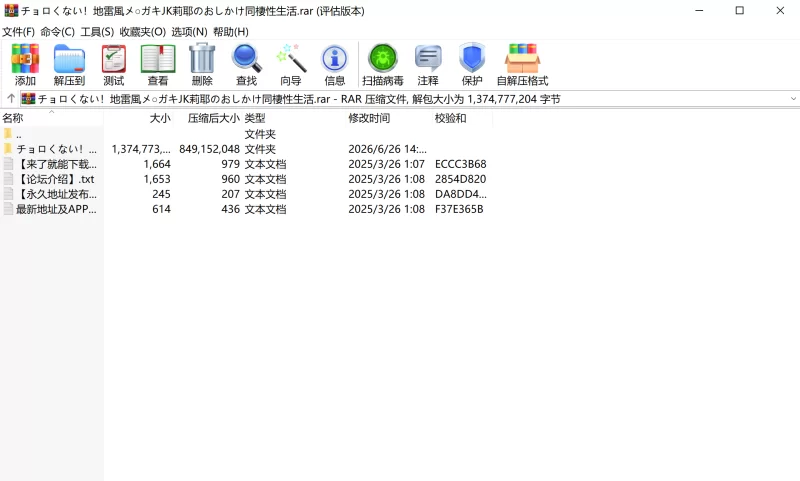Viewport: 800px width, 481px height.
Task: Select file name 最新地址及APP...
Action: point(56,209)
